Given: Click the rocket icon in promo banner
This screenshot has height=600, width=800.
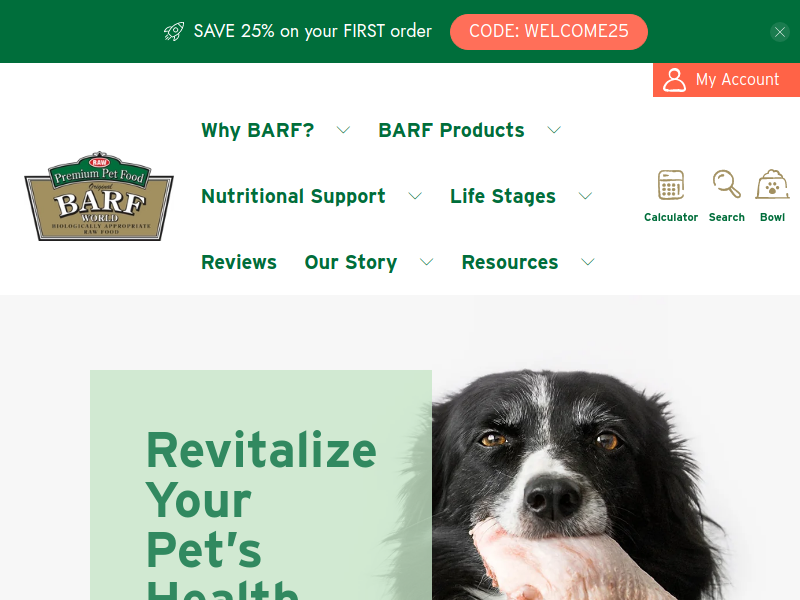Looking at the screenshot, I should click(x=173, y=32).
